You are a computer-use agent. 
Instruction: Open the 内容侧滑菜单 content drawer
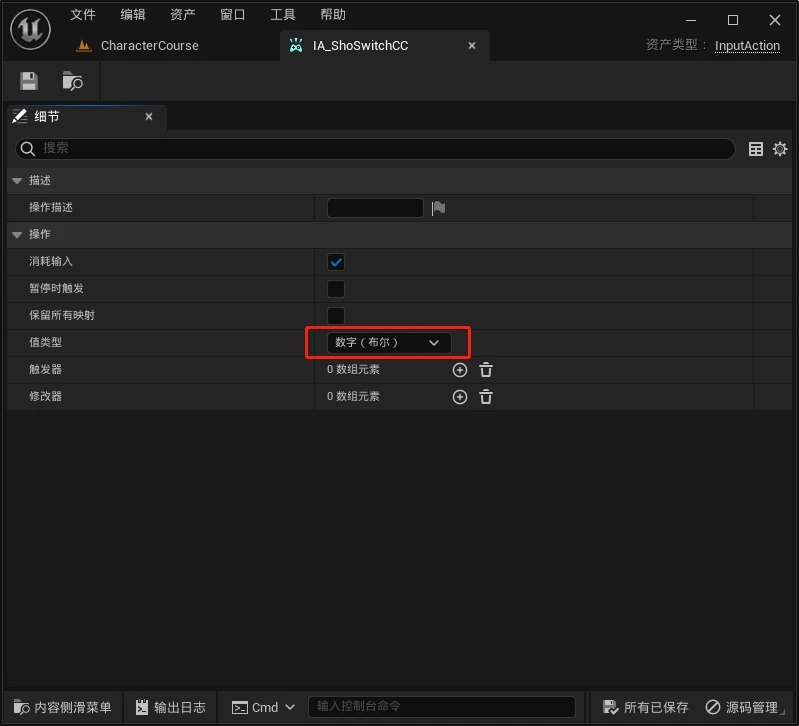tap(62, 707)
